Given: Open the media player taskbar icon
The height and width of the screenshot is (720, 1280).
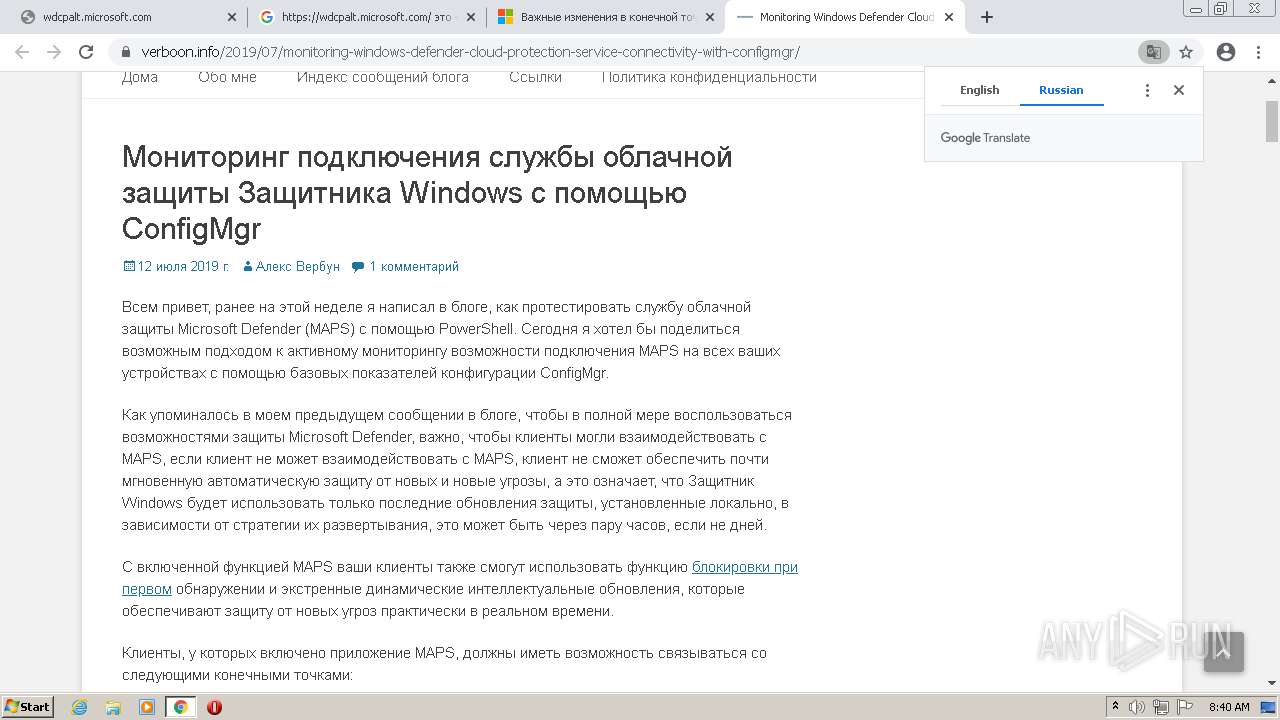Looking at the screenshot, I should 147,707.
